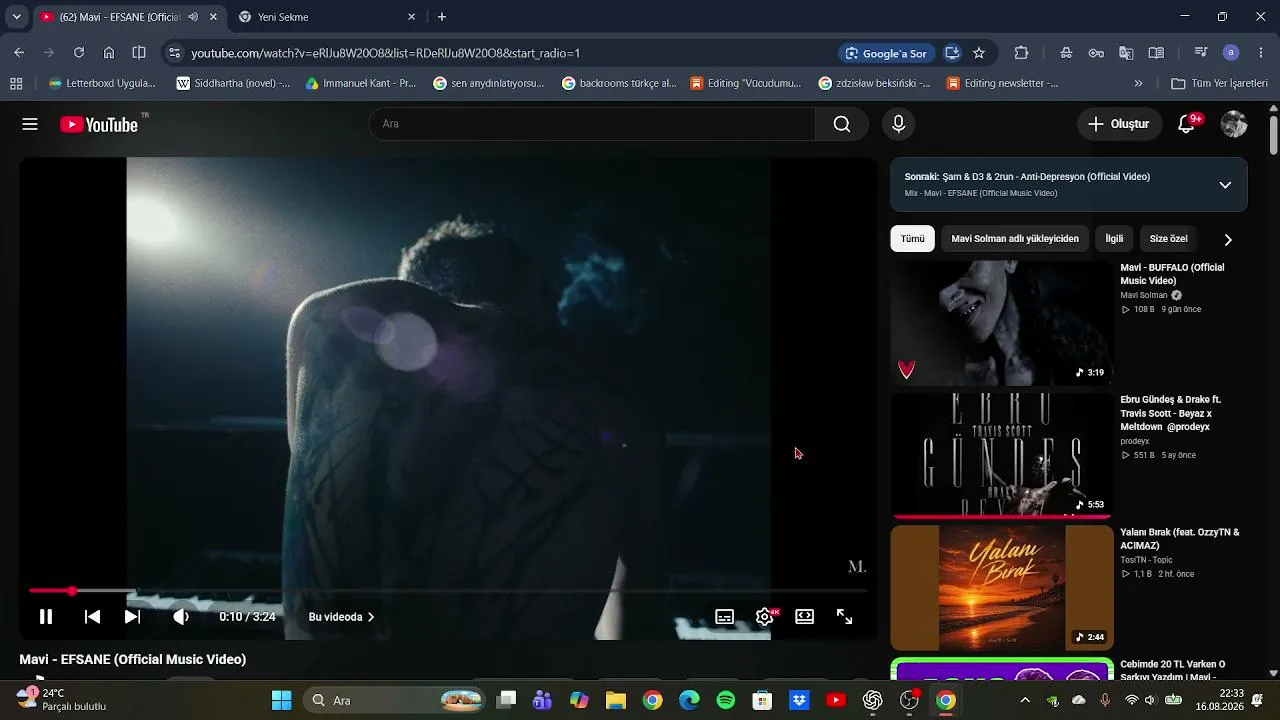This screenshot has height=720, width=1280.
Task: Open the video player settings gear
Action: pyautogui.click(x=765, y=617)
